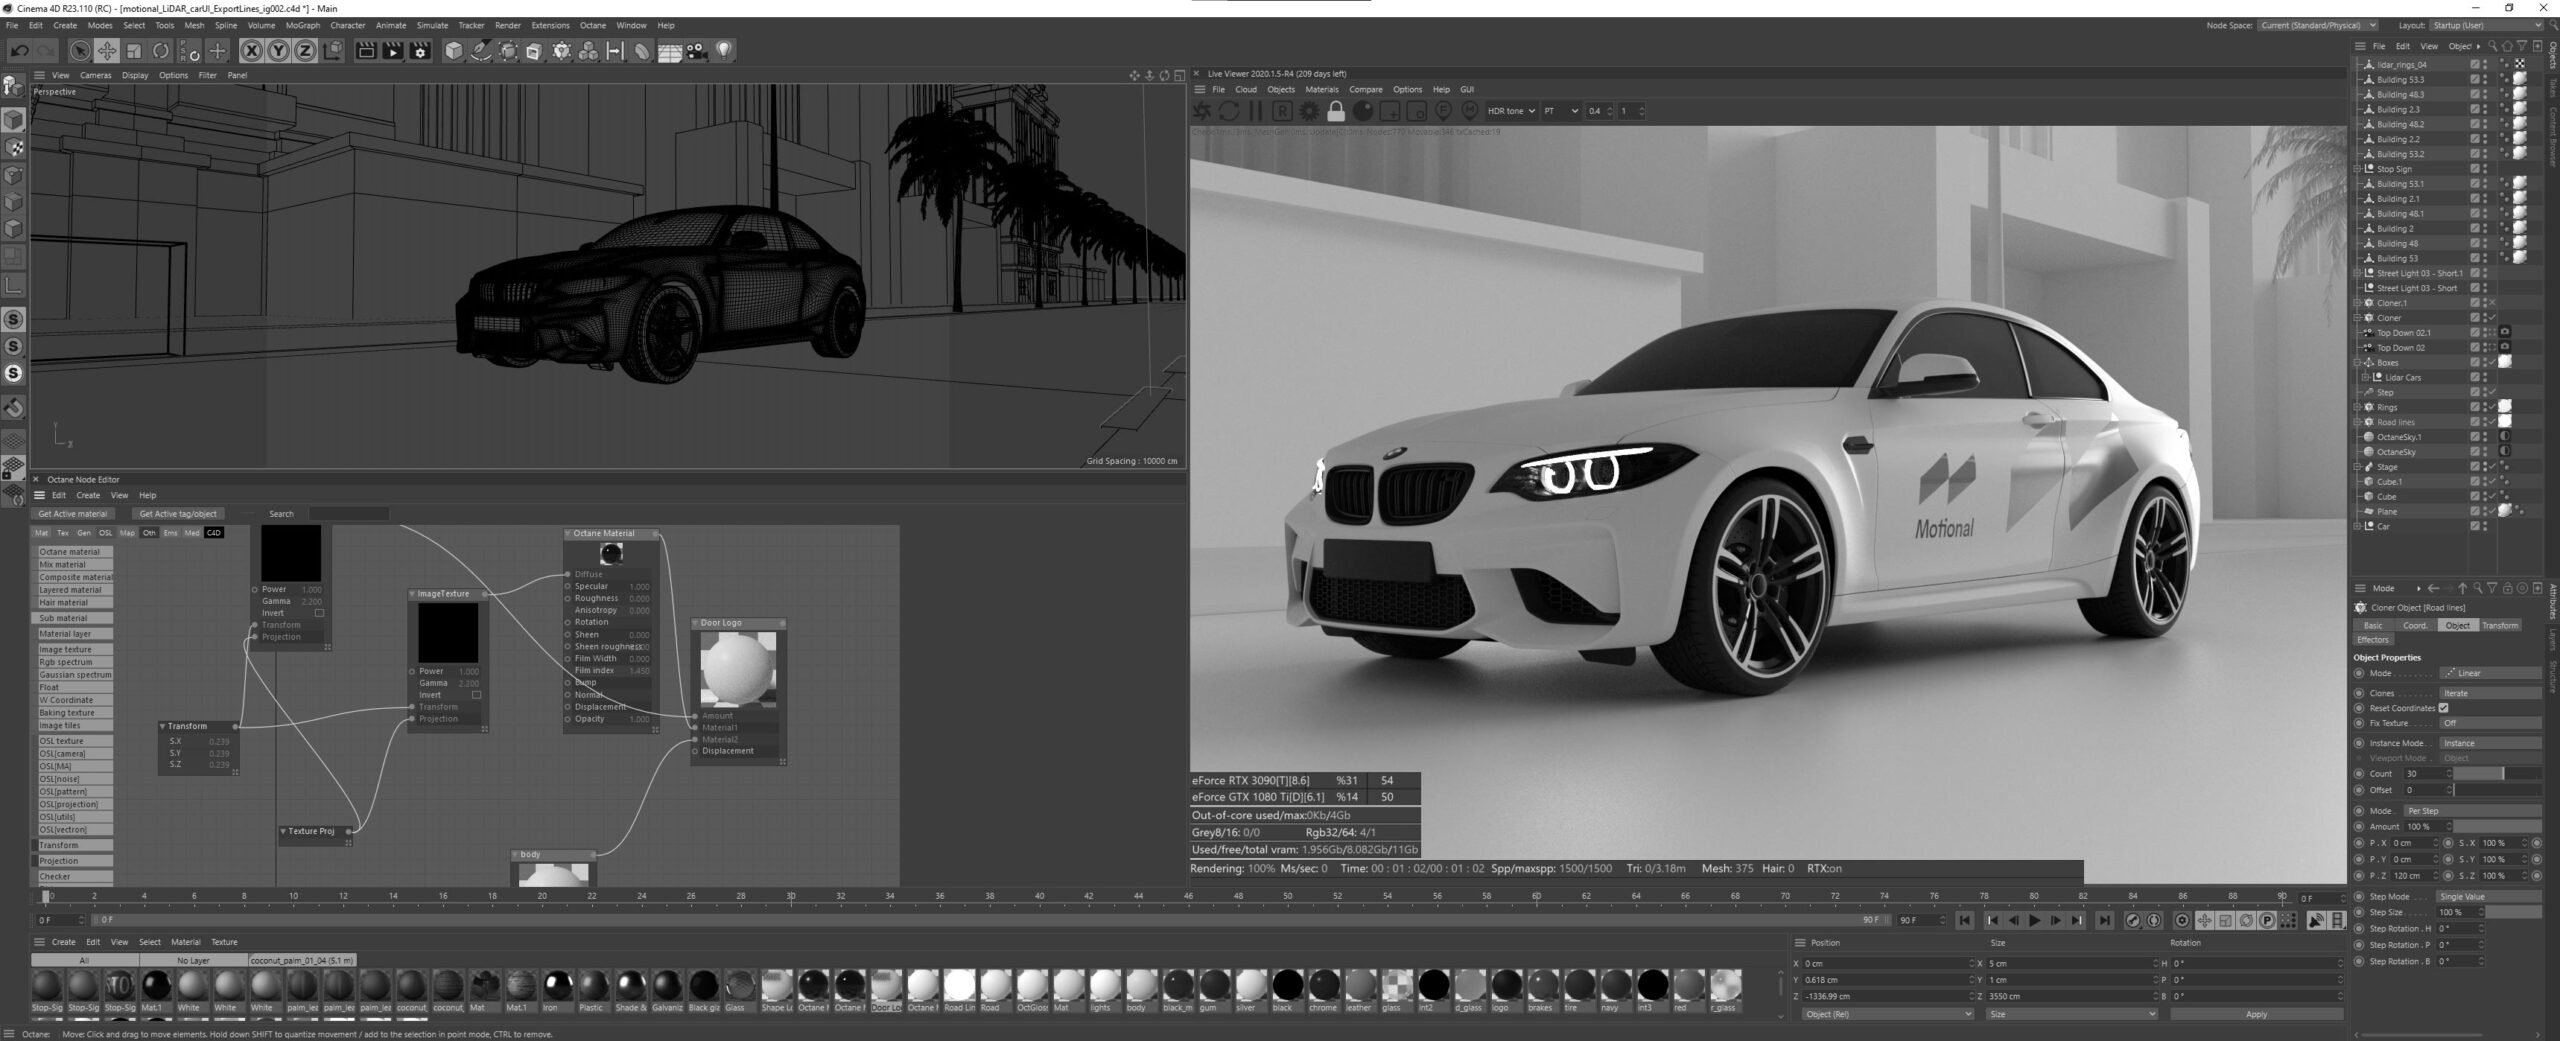The height and width of the screenshot is (1041, 2560).
Task: Click the Pick Focus F icon
Action: click(x=1443, y=111)
